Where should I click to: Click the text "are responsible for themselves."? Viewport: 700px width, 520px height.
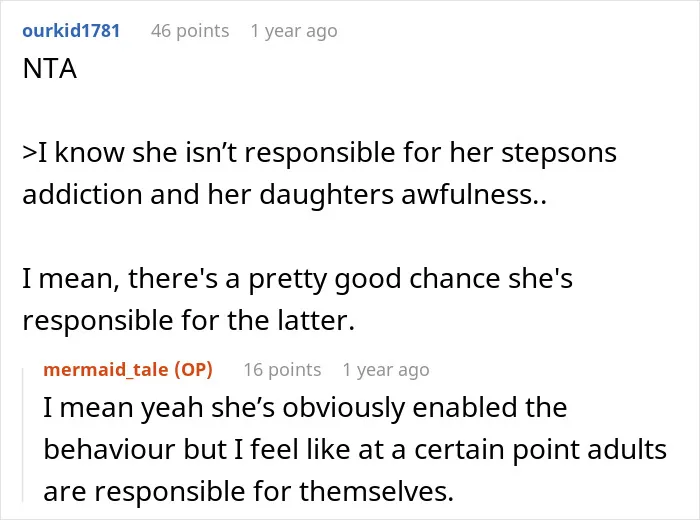coord(249,491)
